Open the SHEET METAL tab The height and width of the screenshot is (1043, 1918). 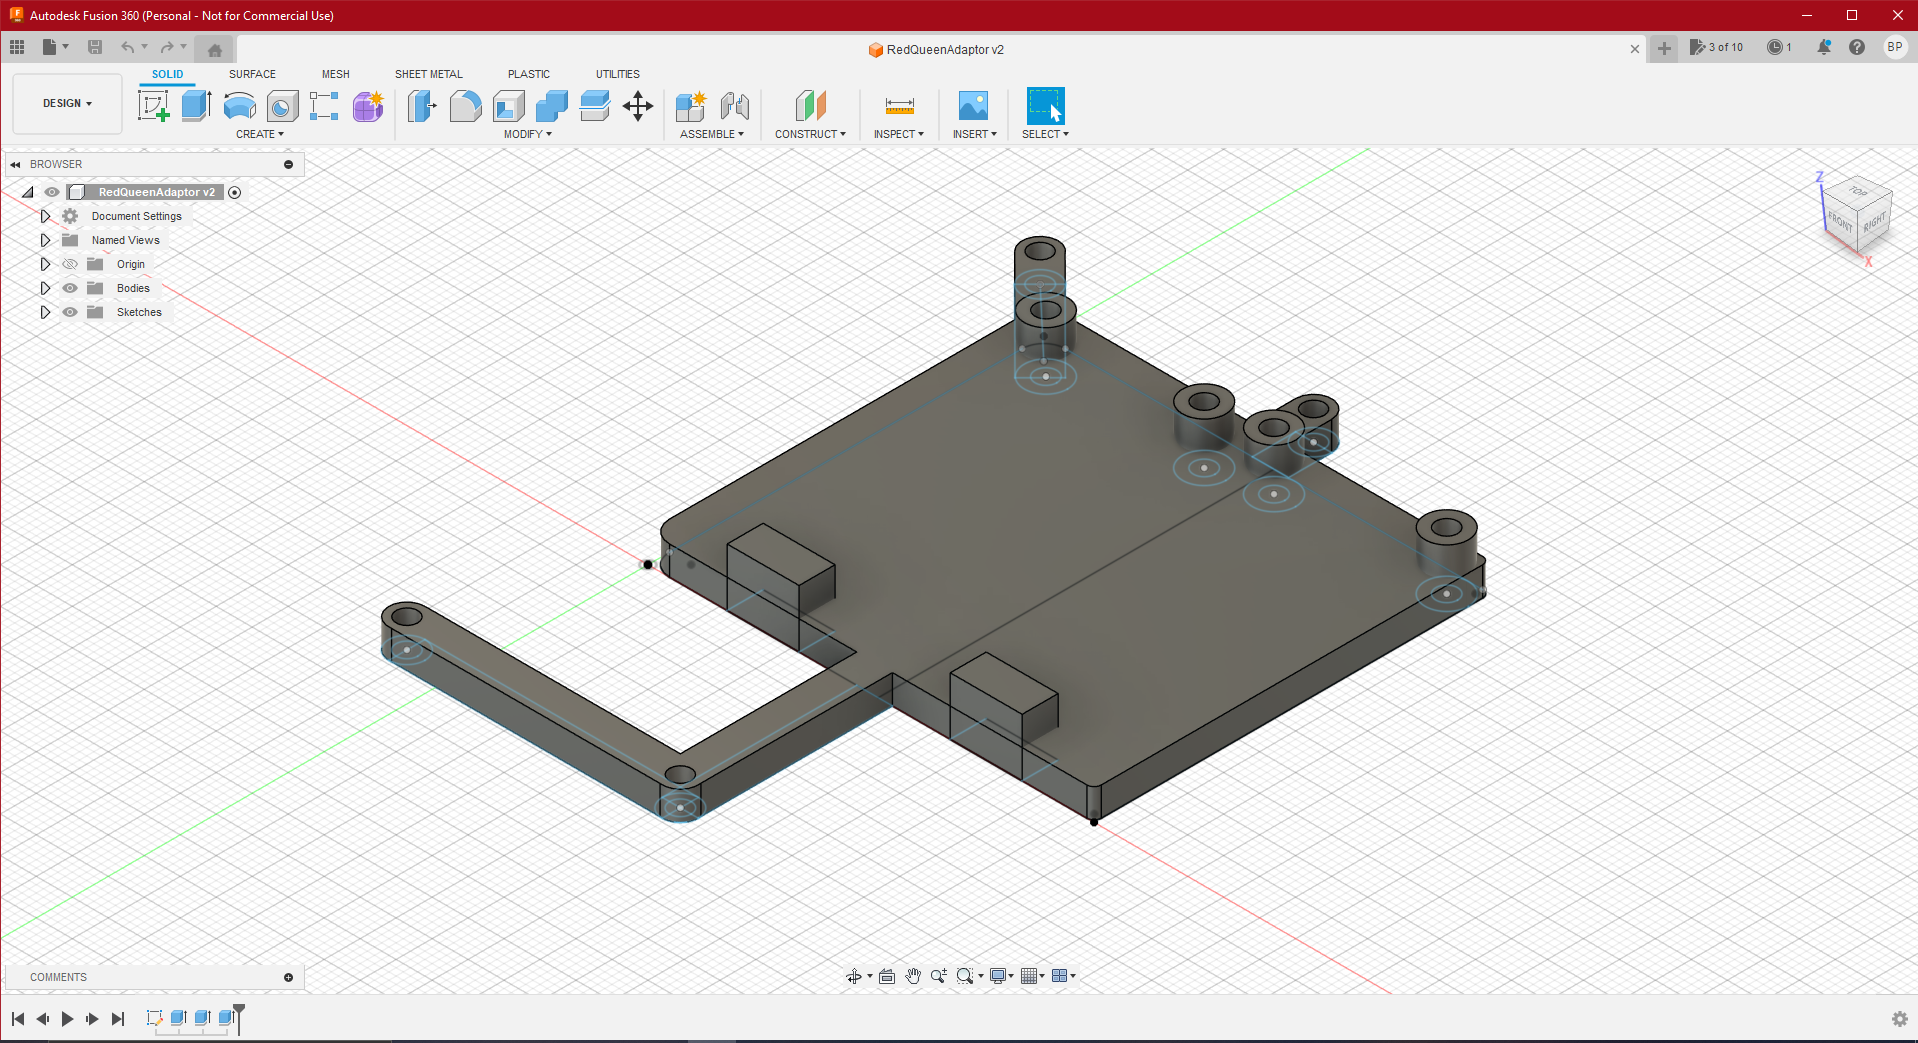pos(428,74)
